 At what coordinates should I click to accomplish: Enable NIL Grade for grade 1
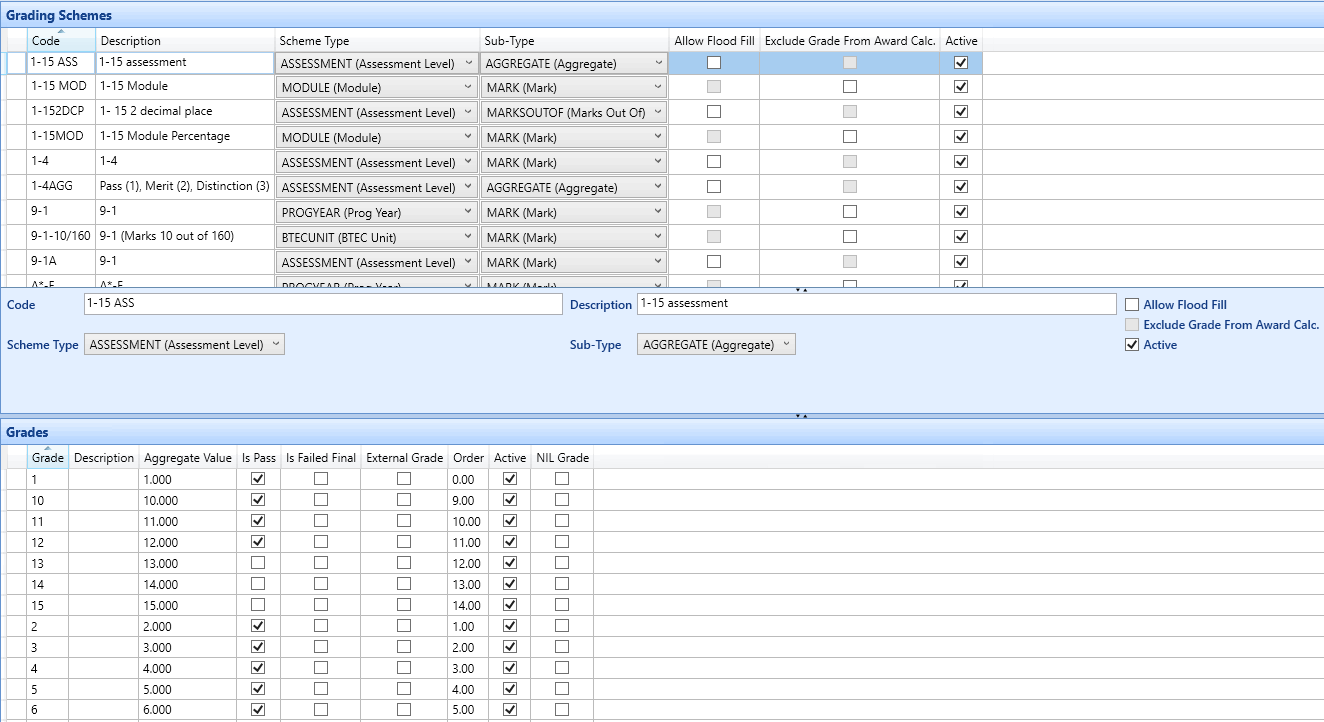click(562, 479)
